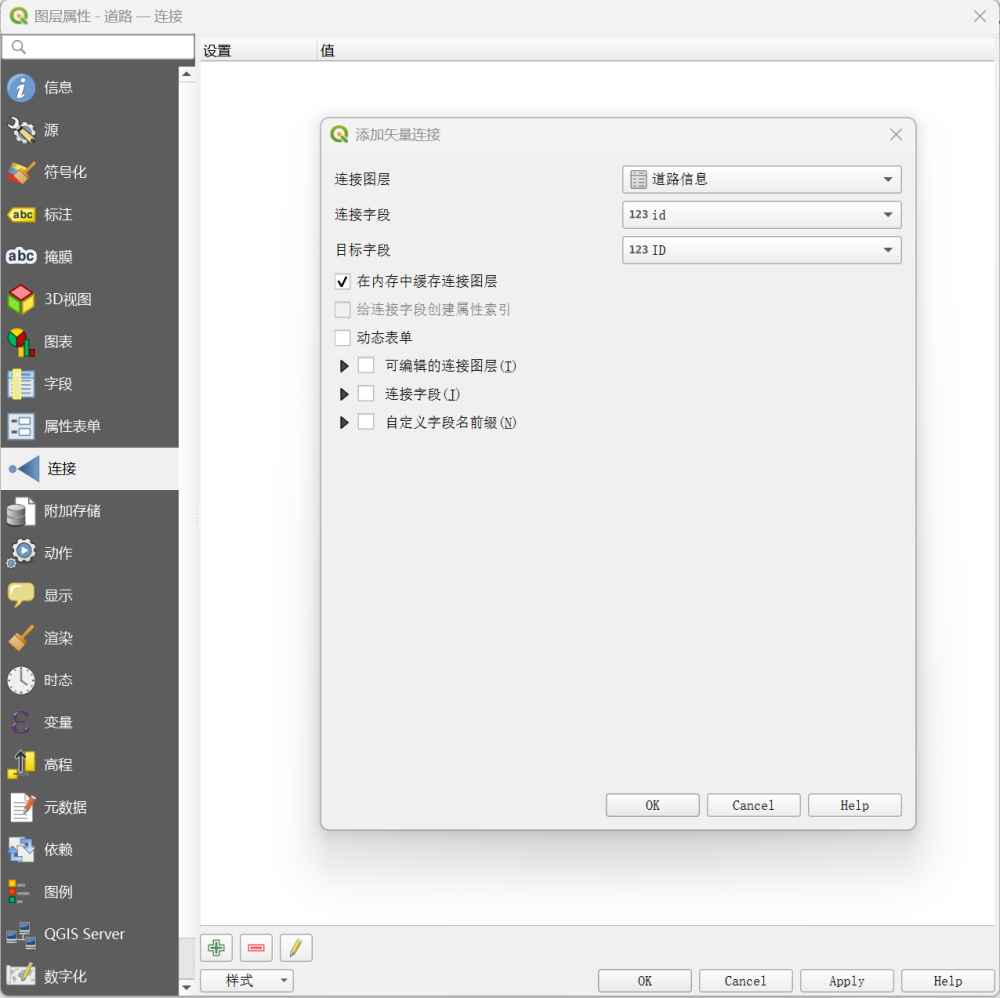Screen dimensions: 1000x998
Task: Click the Apply button
Action: coord(846,981)
